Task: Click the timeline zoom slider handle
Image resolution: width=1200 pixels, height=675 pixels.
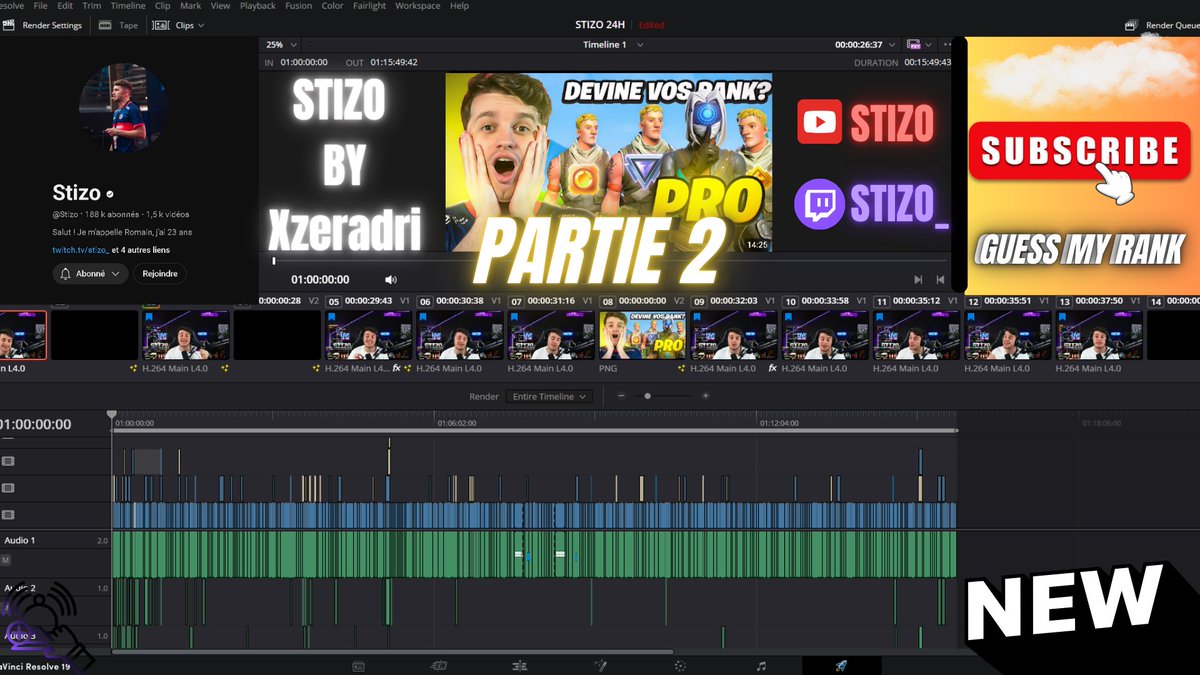Action: [648, 396]
